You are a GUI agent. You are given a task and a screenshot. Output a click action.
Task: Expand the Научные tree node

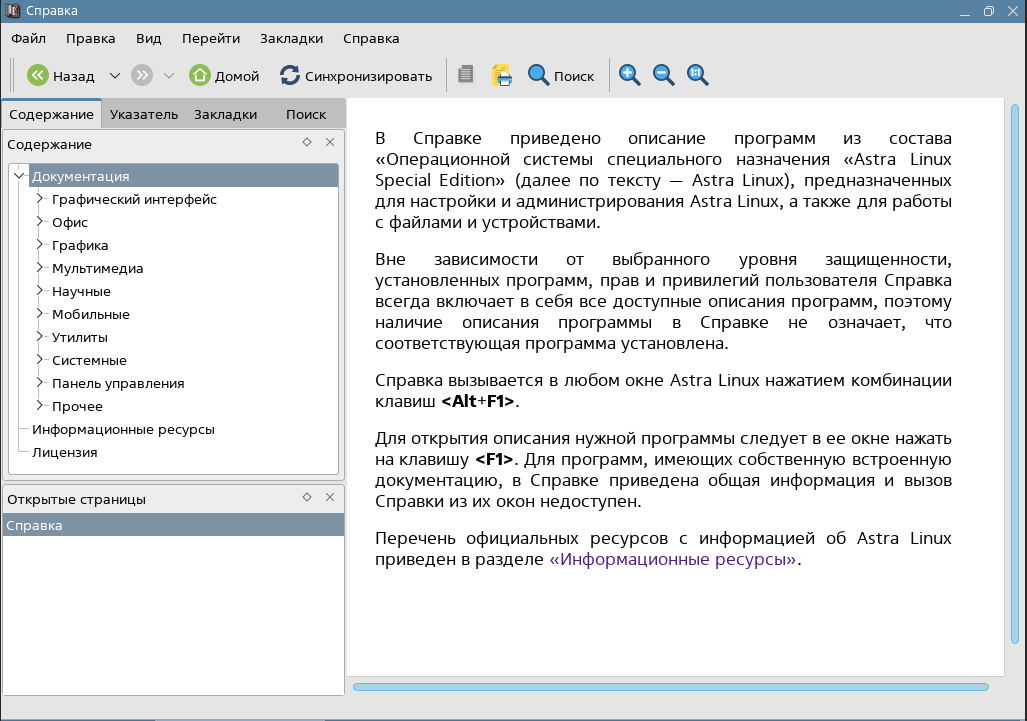39,290
